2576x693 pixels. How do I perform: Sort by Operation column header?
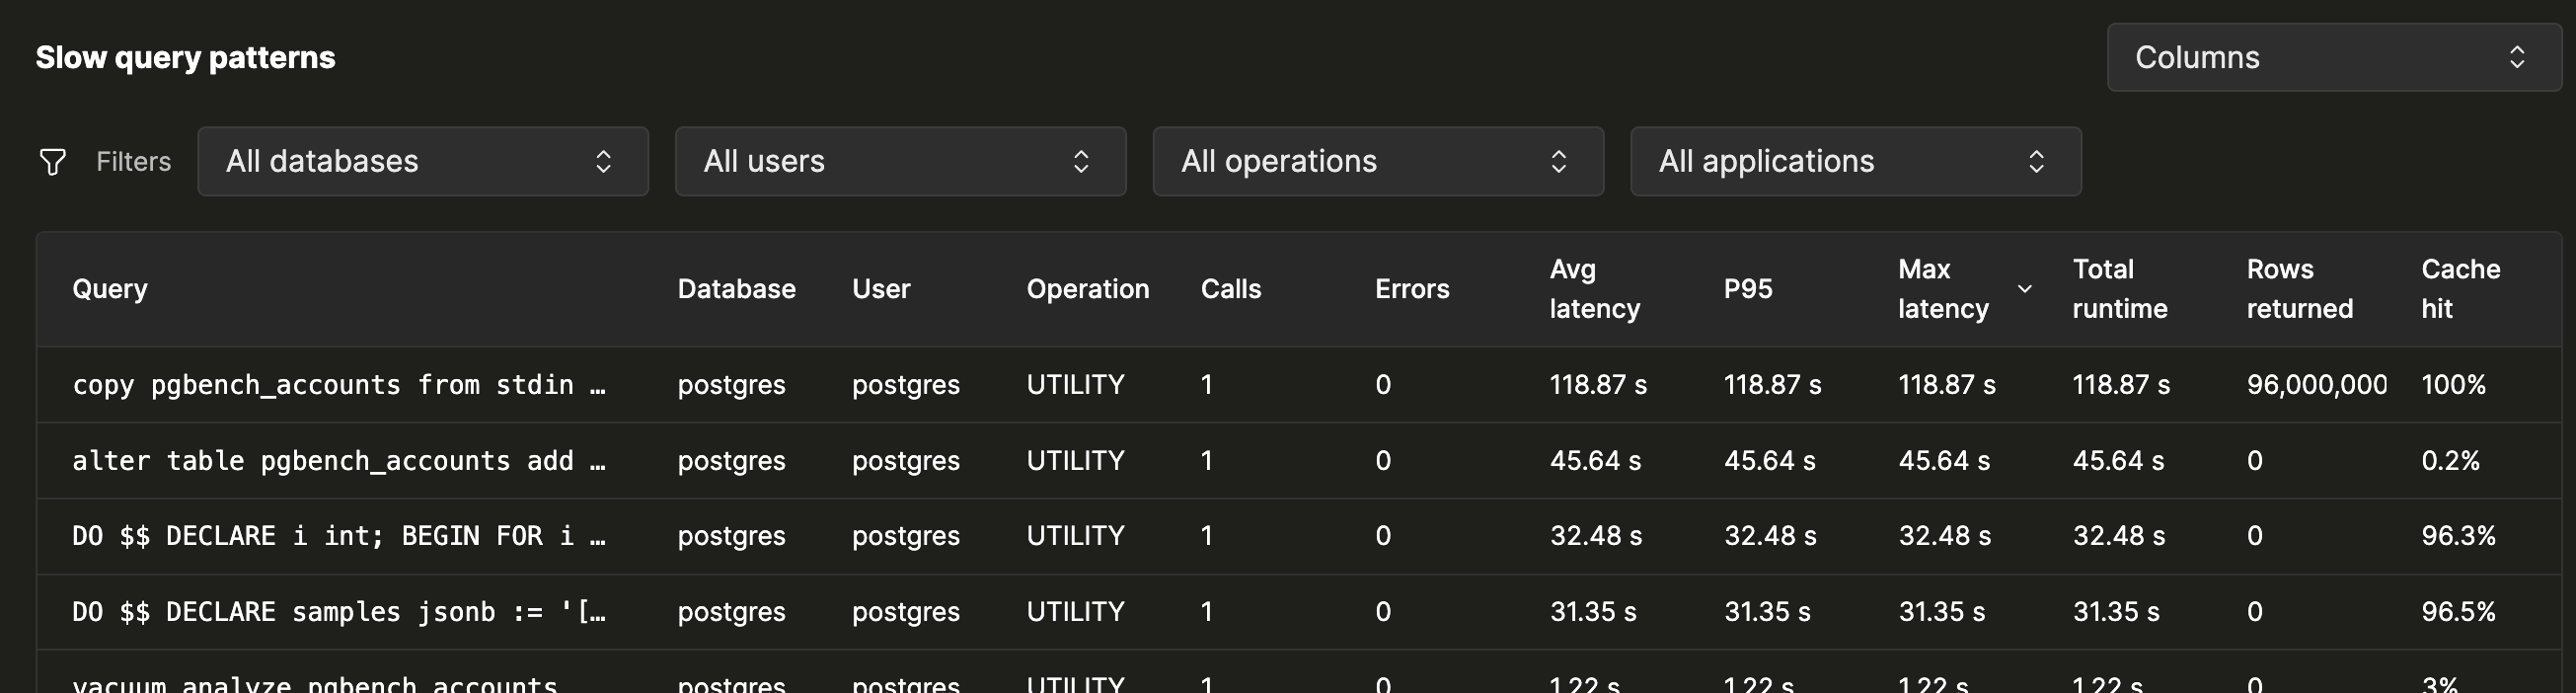pos(1088,289)
